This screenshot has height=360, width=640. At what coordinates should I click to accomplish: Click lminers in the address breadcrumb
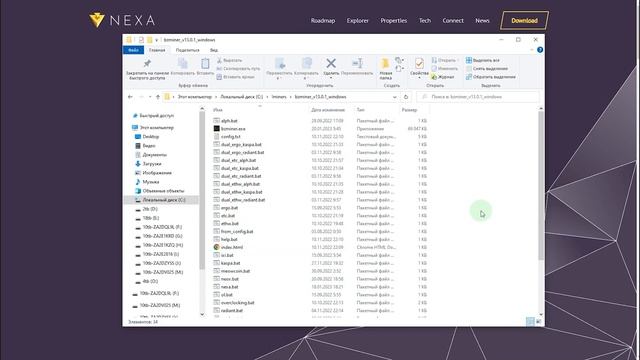pos(279,97)
